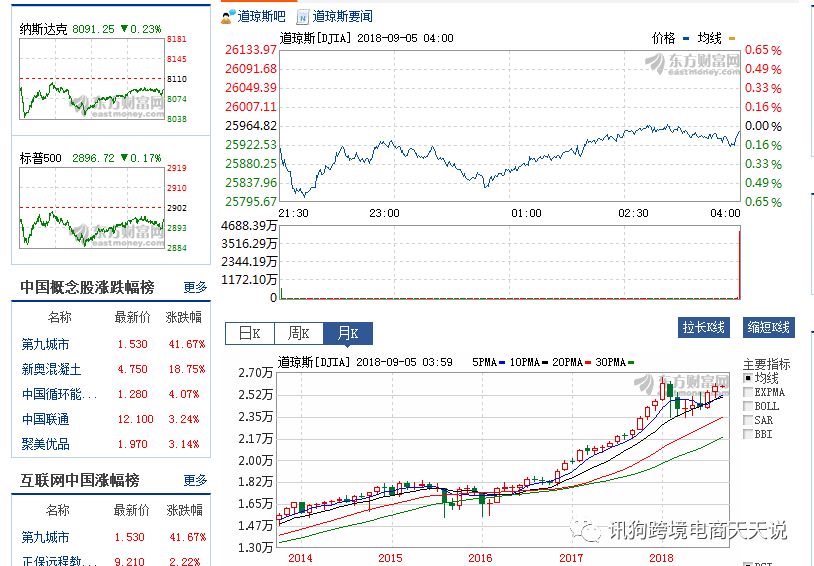The width and height of the screenshot is (814, 566).
Task: Click 拉长K线 button
Action: click(x=703, y=327)
